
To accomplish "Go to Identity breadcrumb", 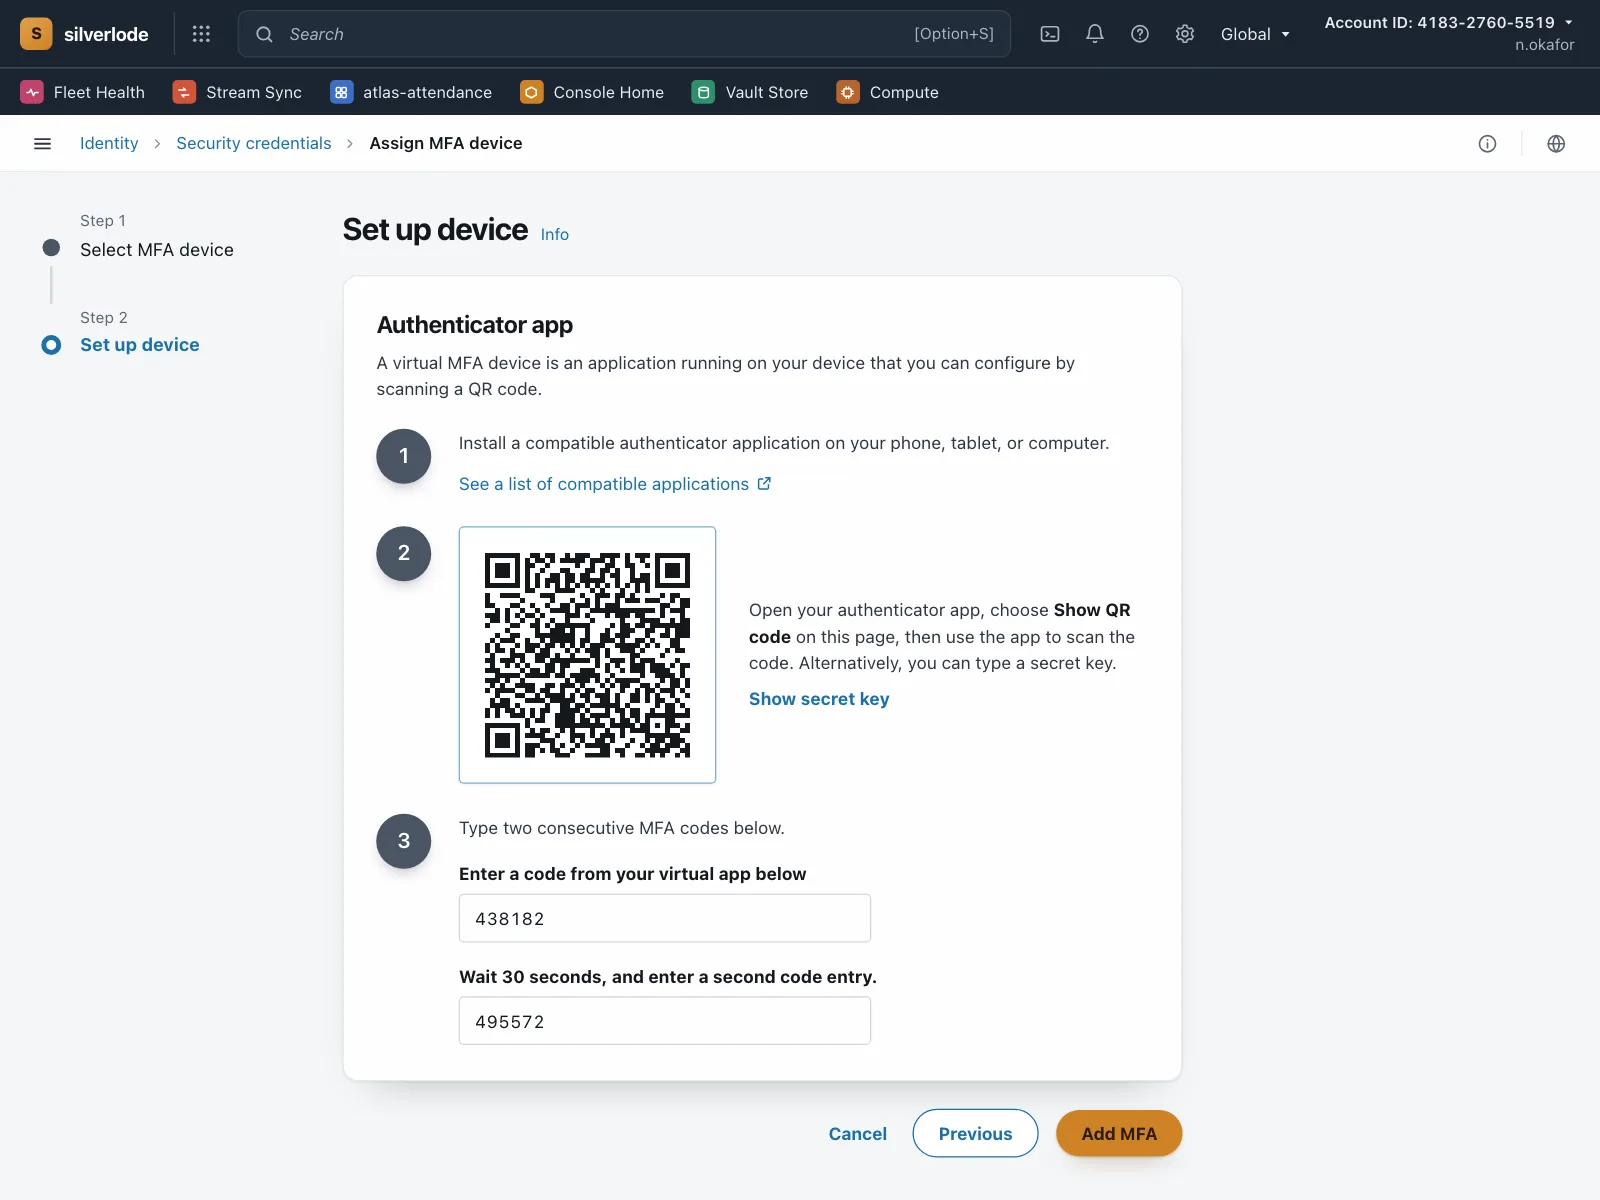I will point(109,144).
